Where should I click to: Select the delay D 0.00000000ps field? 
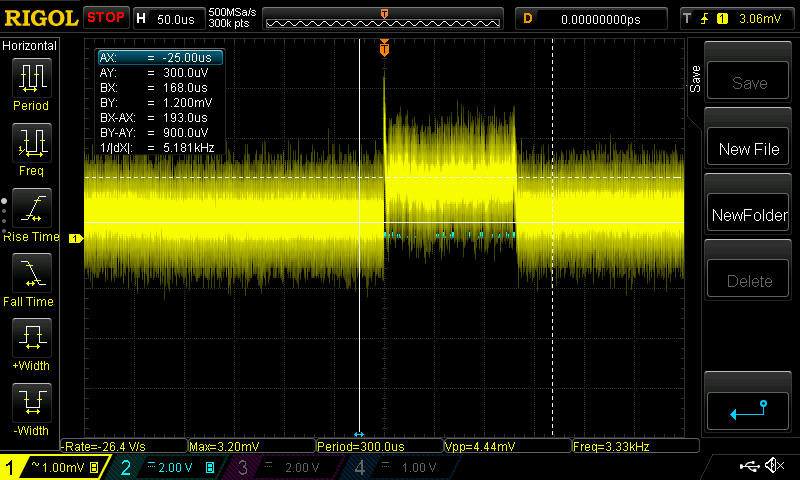coord(591,19)
